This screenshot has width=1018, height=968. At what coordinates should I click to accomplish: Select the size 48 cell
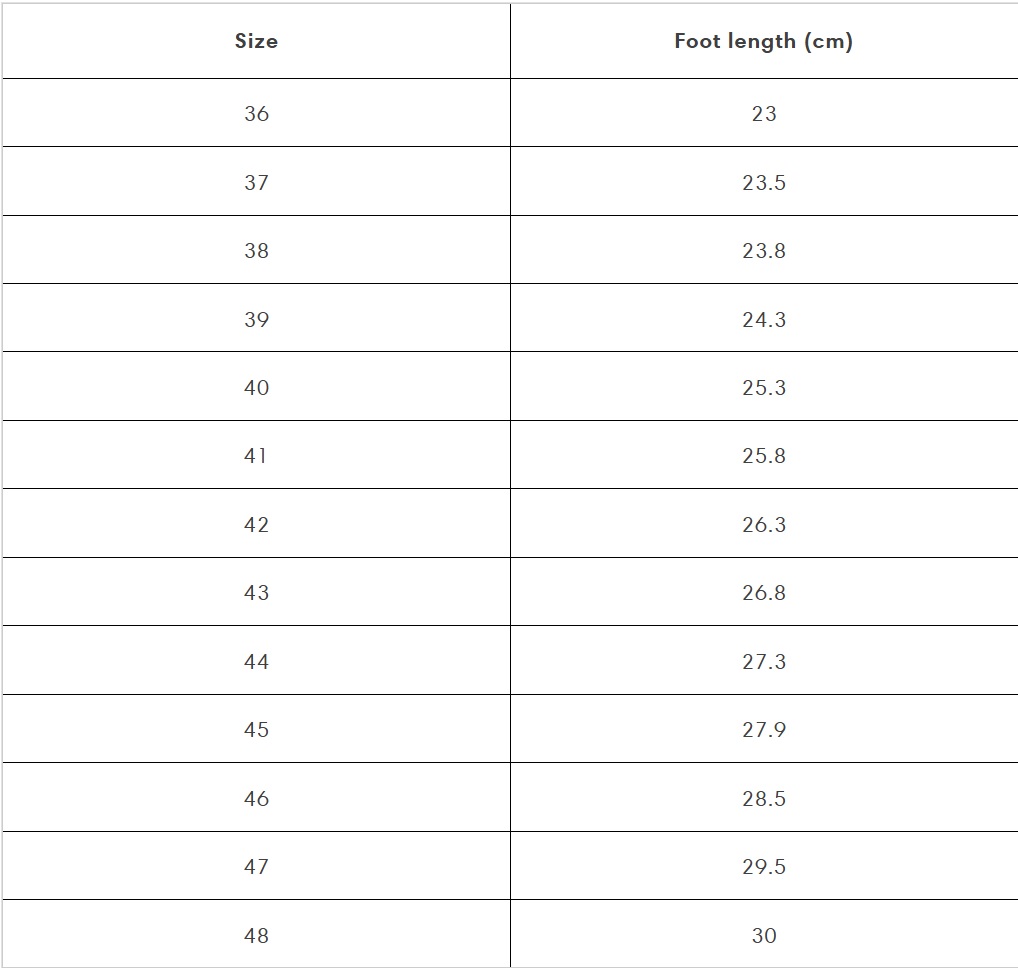pos(256,935)
